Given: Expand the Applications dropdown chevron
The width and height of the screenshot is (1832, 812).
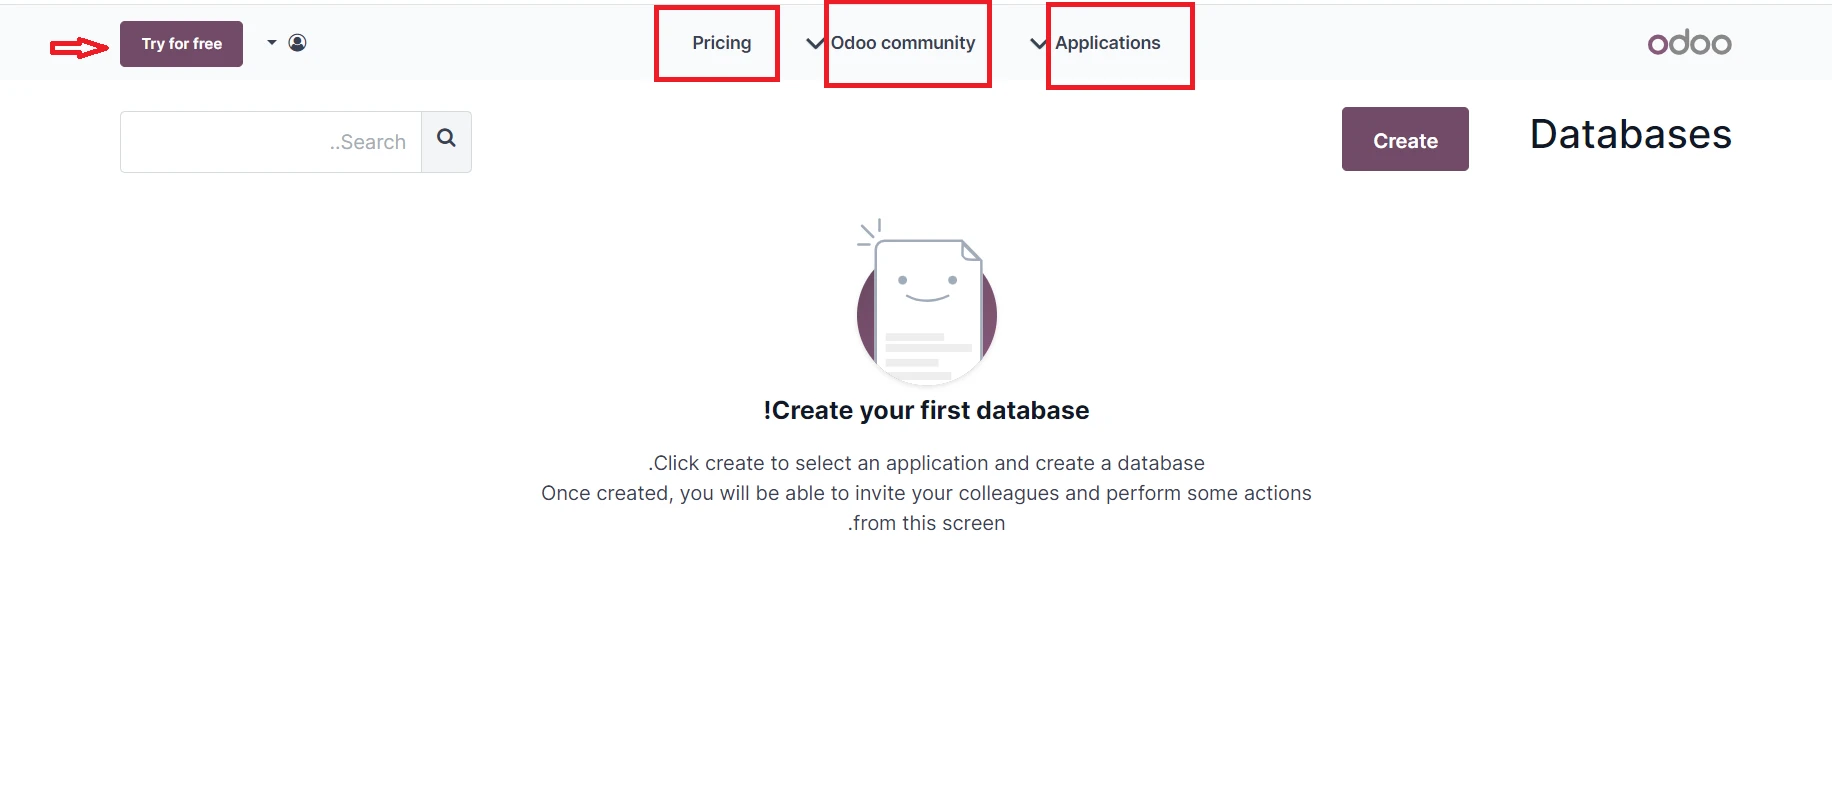Looking at the screenshot, I should point(1037,43).
